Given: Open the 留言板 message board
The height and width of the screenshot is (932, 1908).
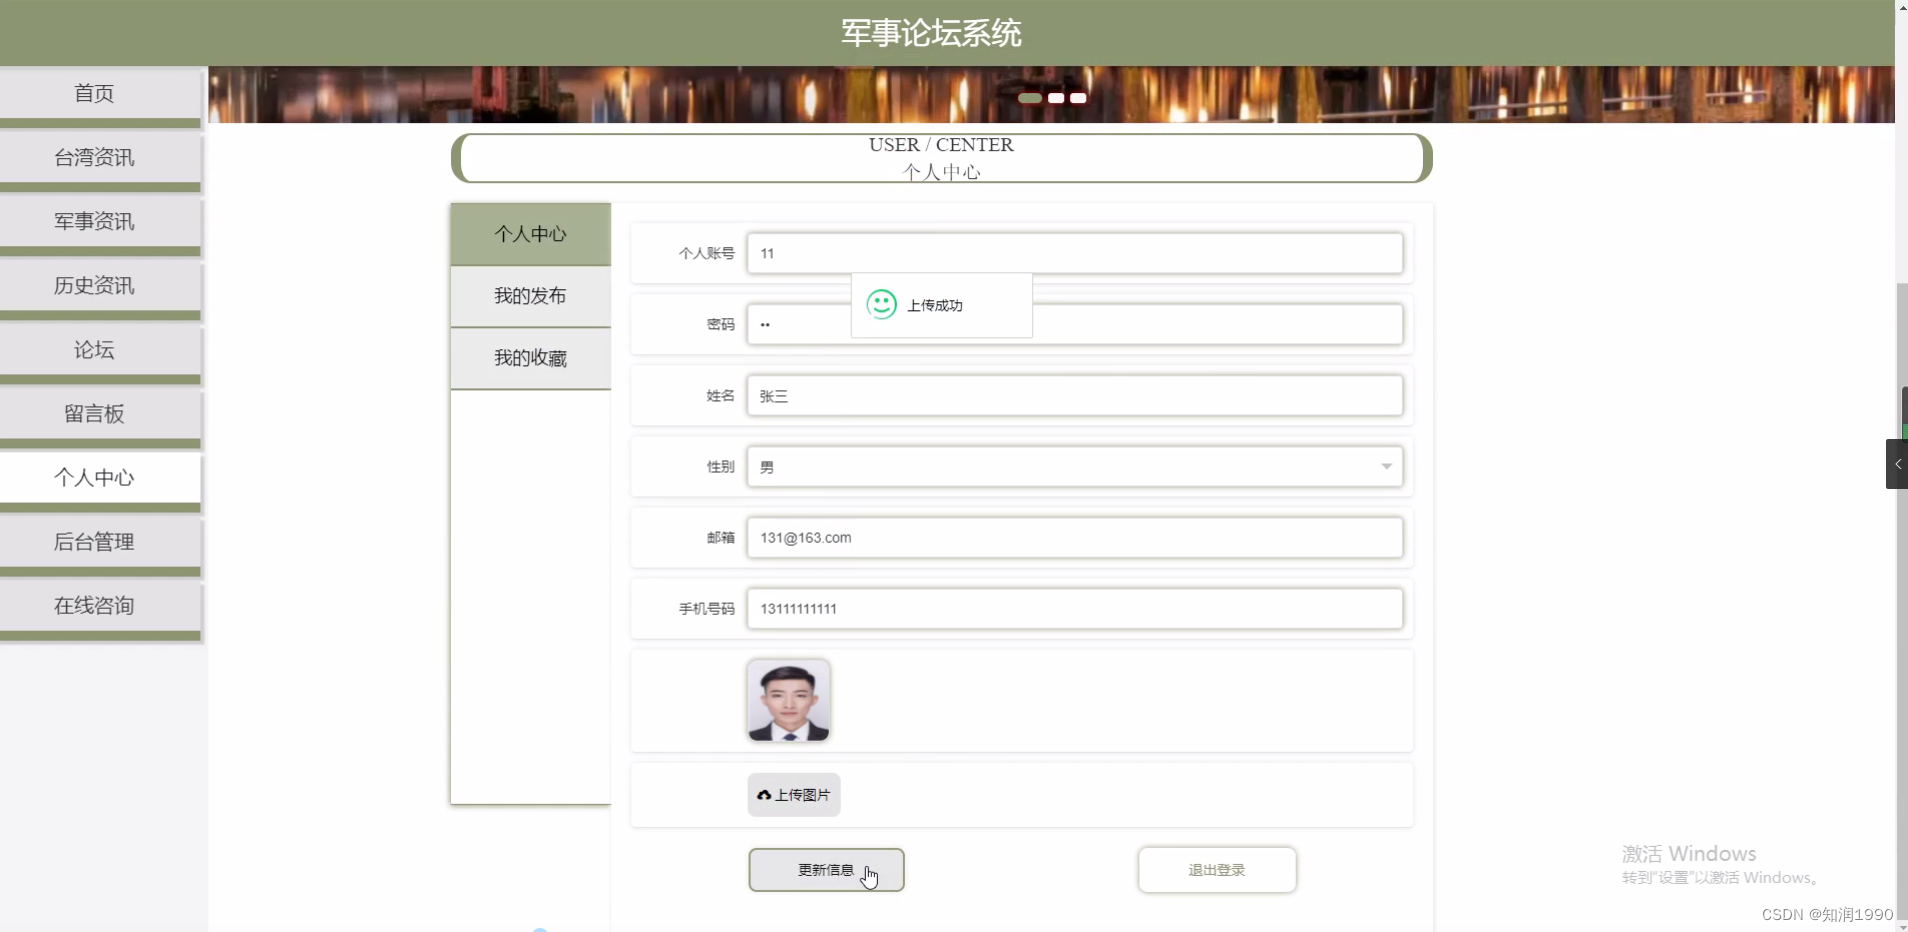Looking at the screenshot, I should point(95,413).
